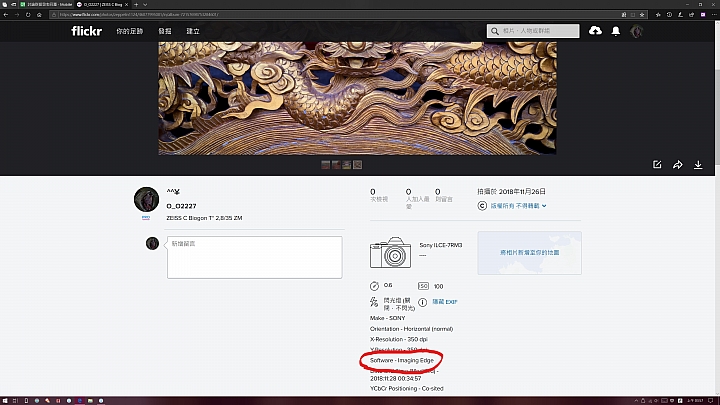Click the browser forward button
Image resolution: width=720 pixels, height=405 pixels.
(x=17, y=15)
